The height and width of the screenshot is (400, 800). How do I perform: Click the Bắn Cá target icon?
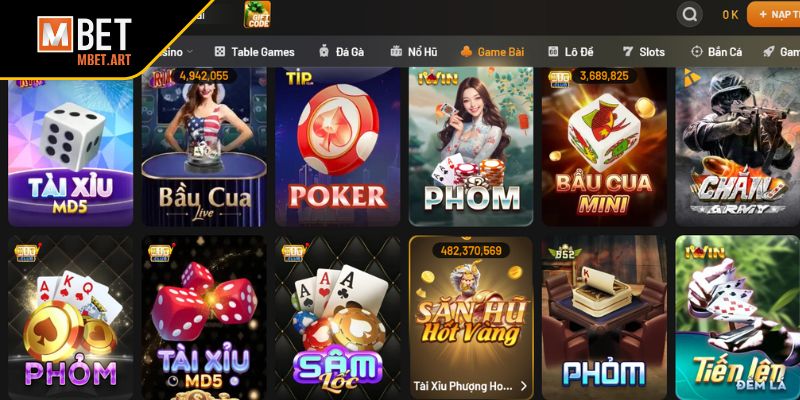click(696, 52)
